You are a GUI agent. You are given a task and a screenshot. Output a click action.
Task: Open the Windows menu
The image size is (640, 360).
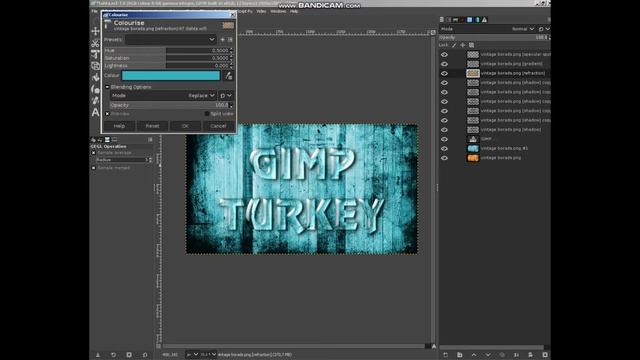pos(278,11)
